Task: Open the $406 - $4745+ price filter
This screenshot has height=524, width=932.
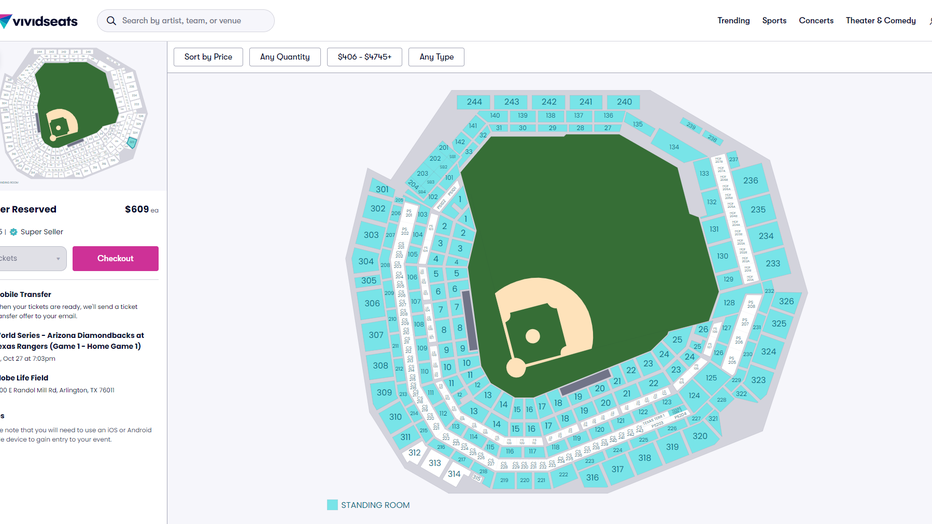Action: click(364, 57)
